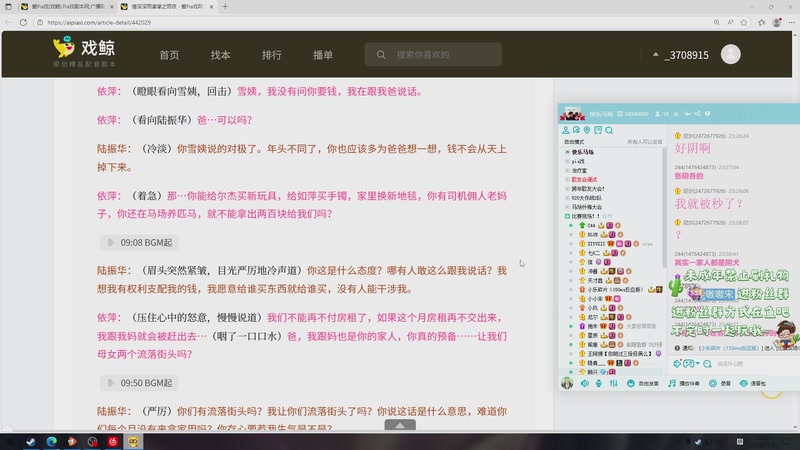Click the address bar URL
The height and width of the screenshot is (450, 800).
click(99, 22)
